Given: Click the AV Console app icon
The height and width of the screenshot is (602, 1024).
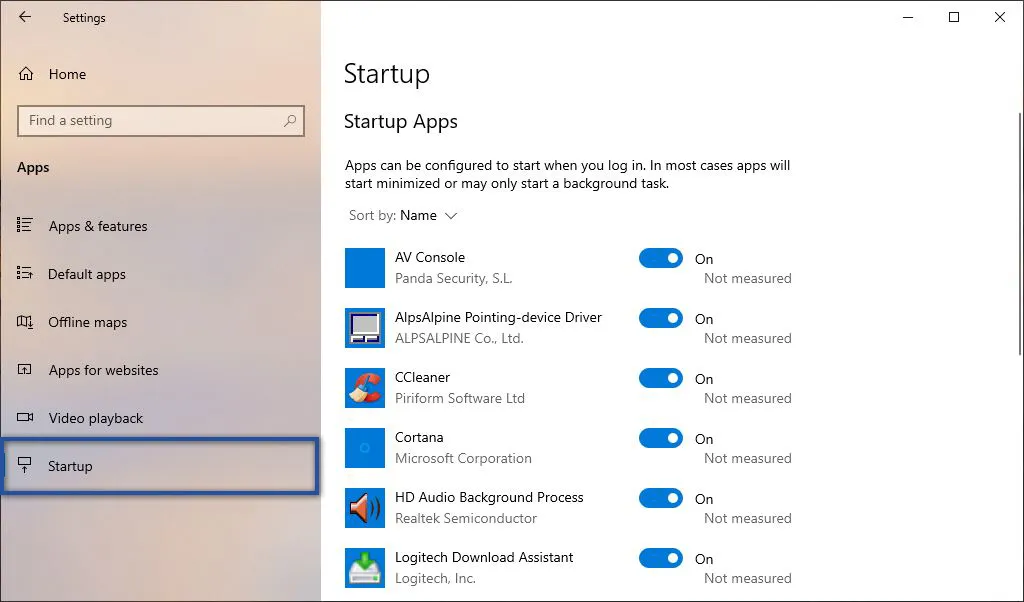Looking at the screenshot, I should (x=364, y=267).
